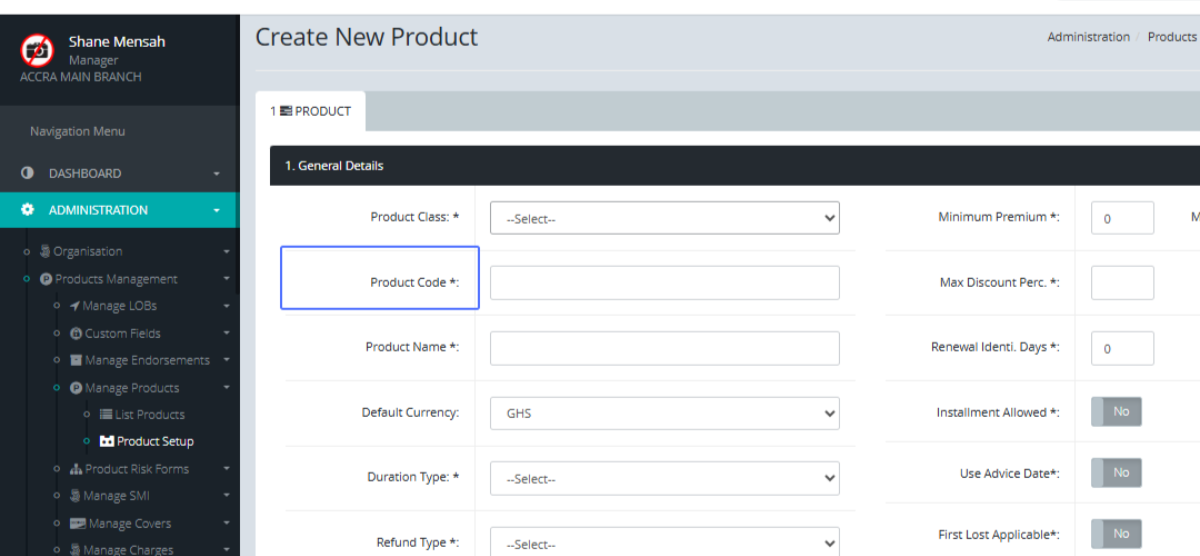Viewport: 1200px width, 556px height.
Task: Open List Products in sidebar menu
Action: point(149,414)
